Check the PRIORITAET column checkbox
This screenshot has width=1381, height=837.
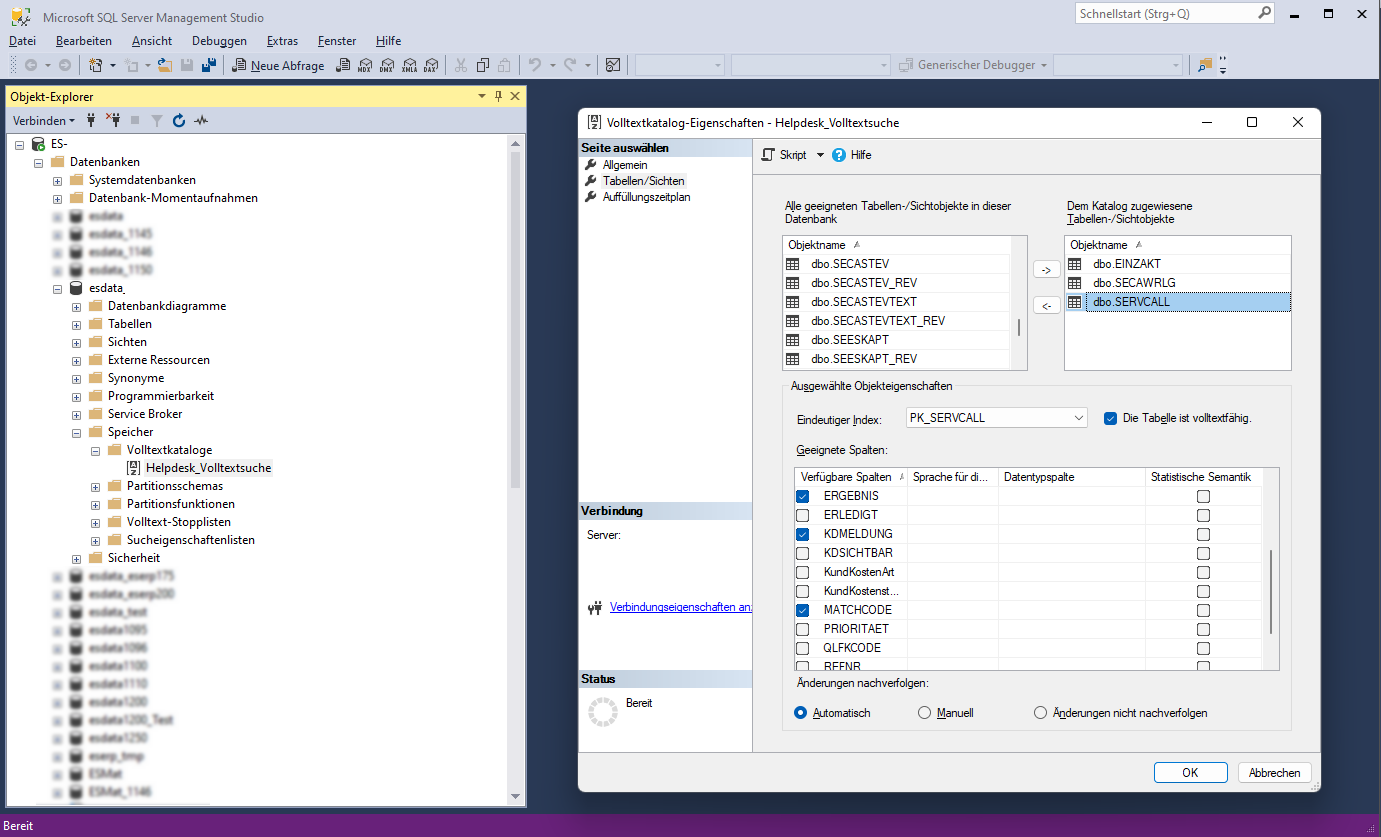[802, 629]
